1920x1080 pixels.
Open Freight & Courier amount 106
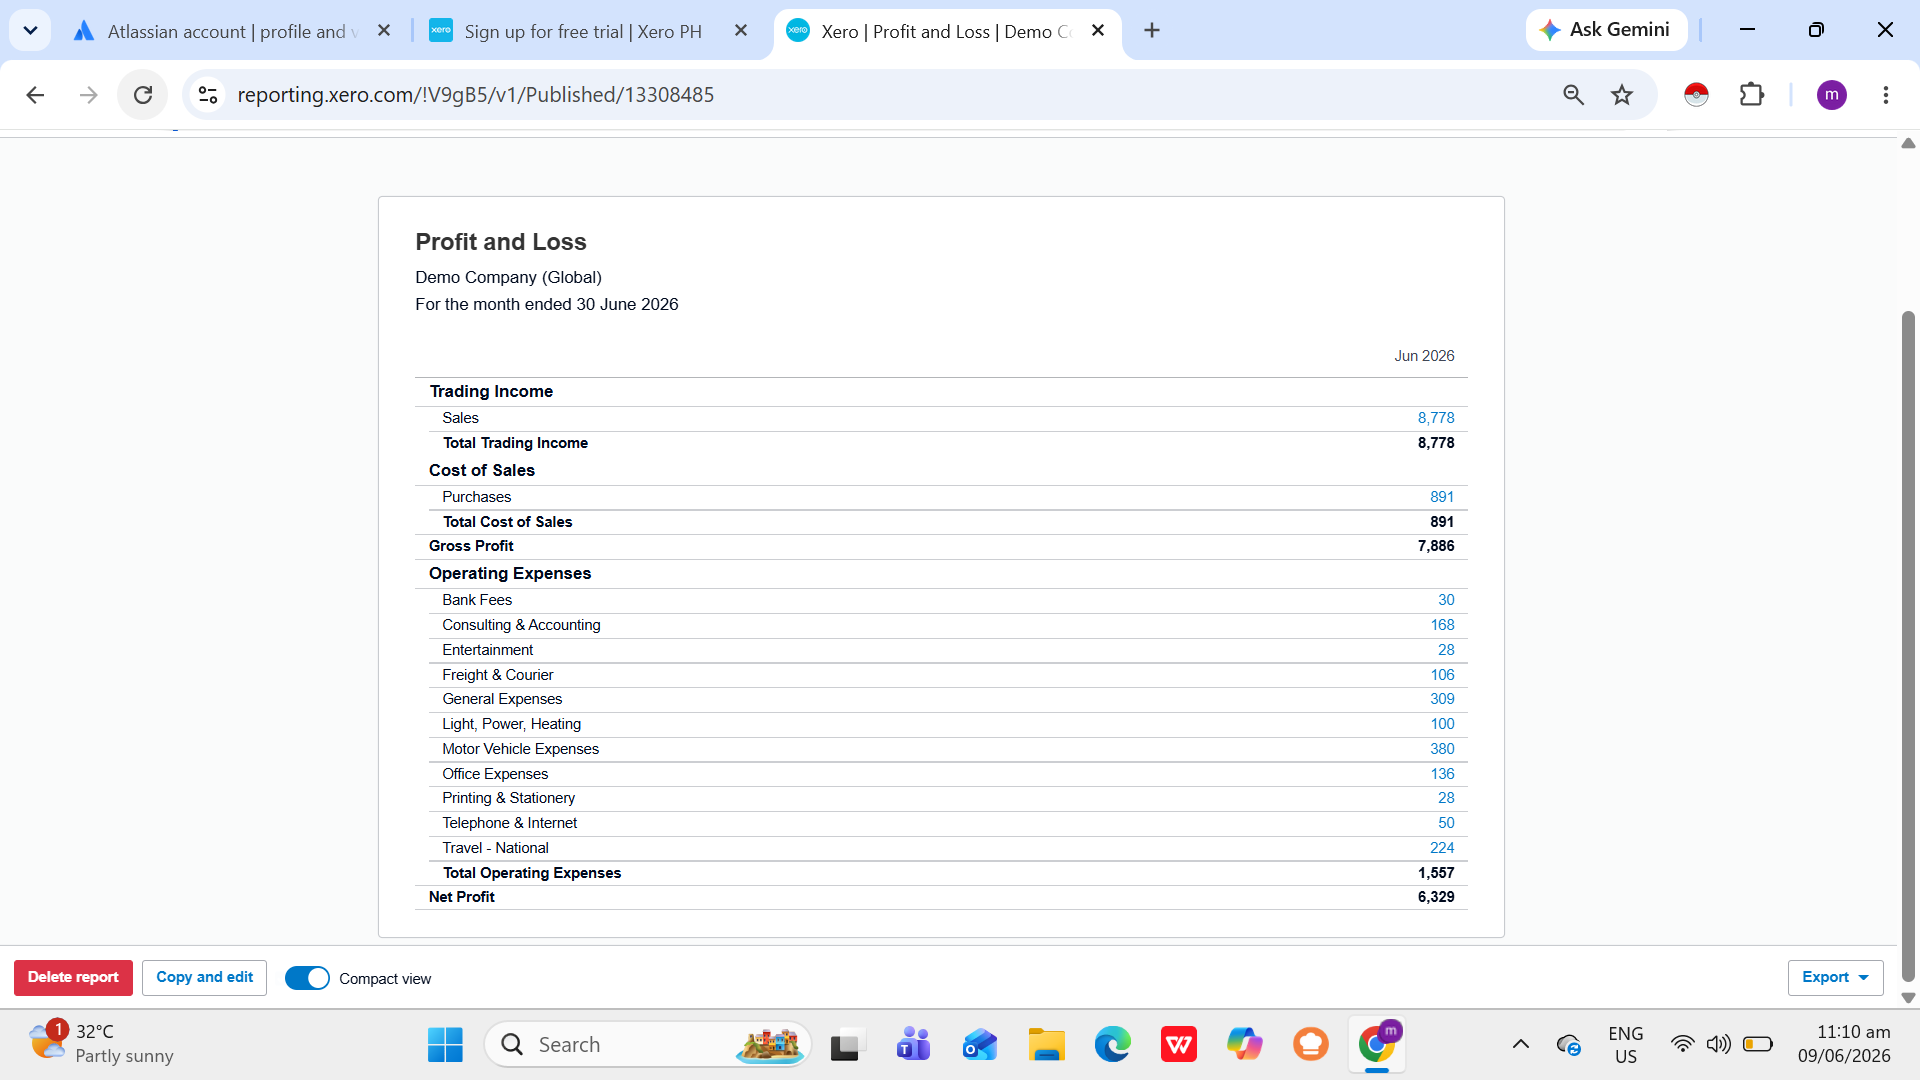click(x=1442, y=675)
